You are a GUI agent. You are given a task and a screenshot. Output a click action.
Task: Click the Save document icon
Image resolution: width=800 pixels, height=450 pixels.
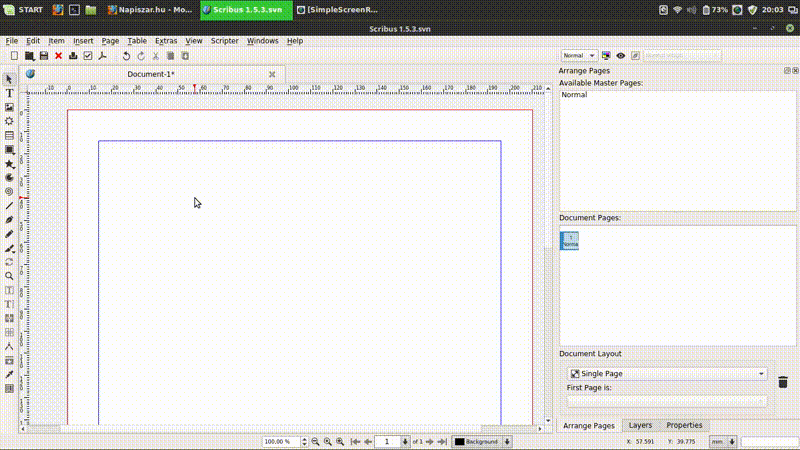click(44, 56)
